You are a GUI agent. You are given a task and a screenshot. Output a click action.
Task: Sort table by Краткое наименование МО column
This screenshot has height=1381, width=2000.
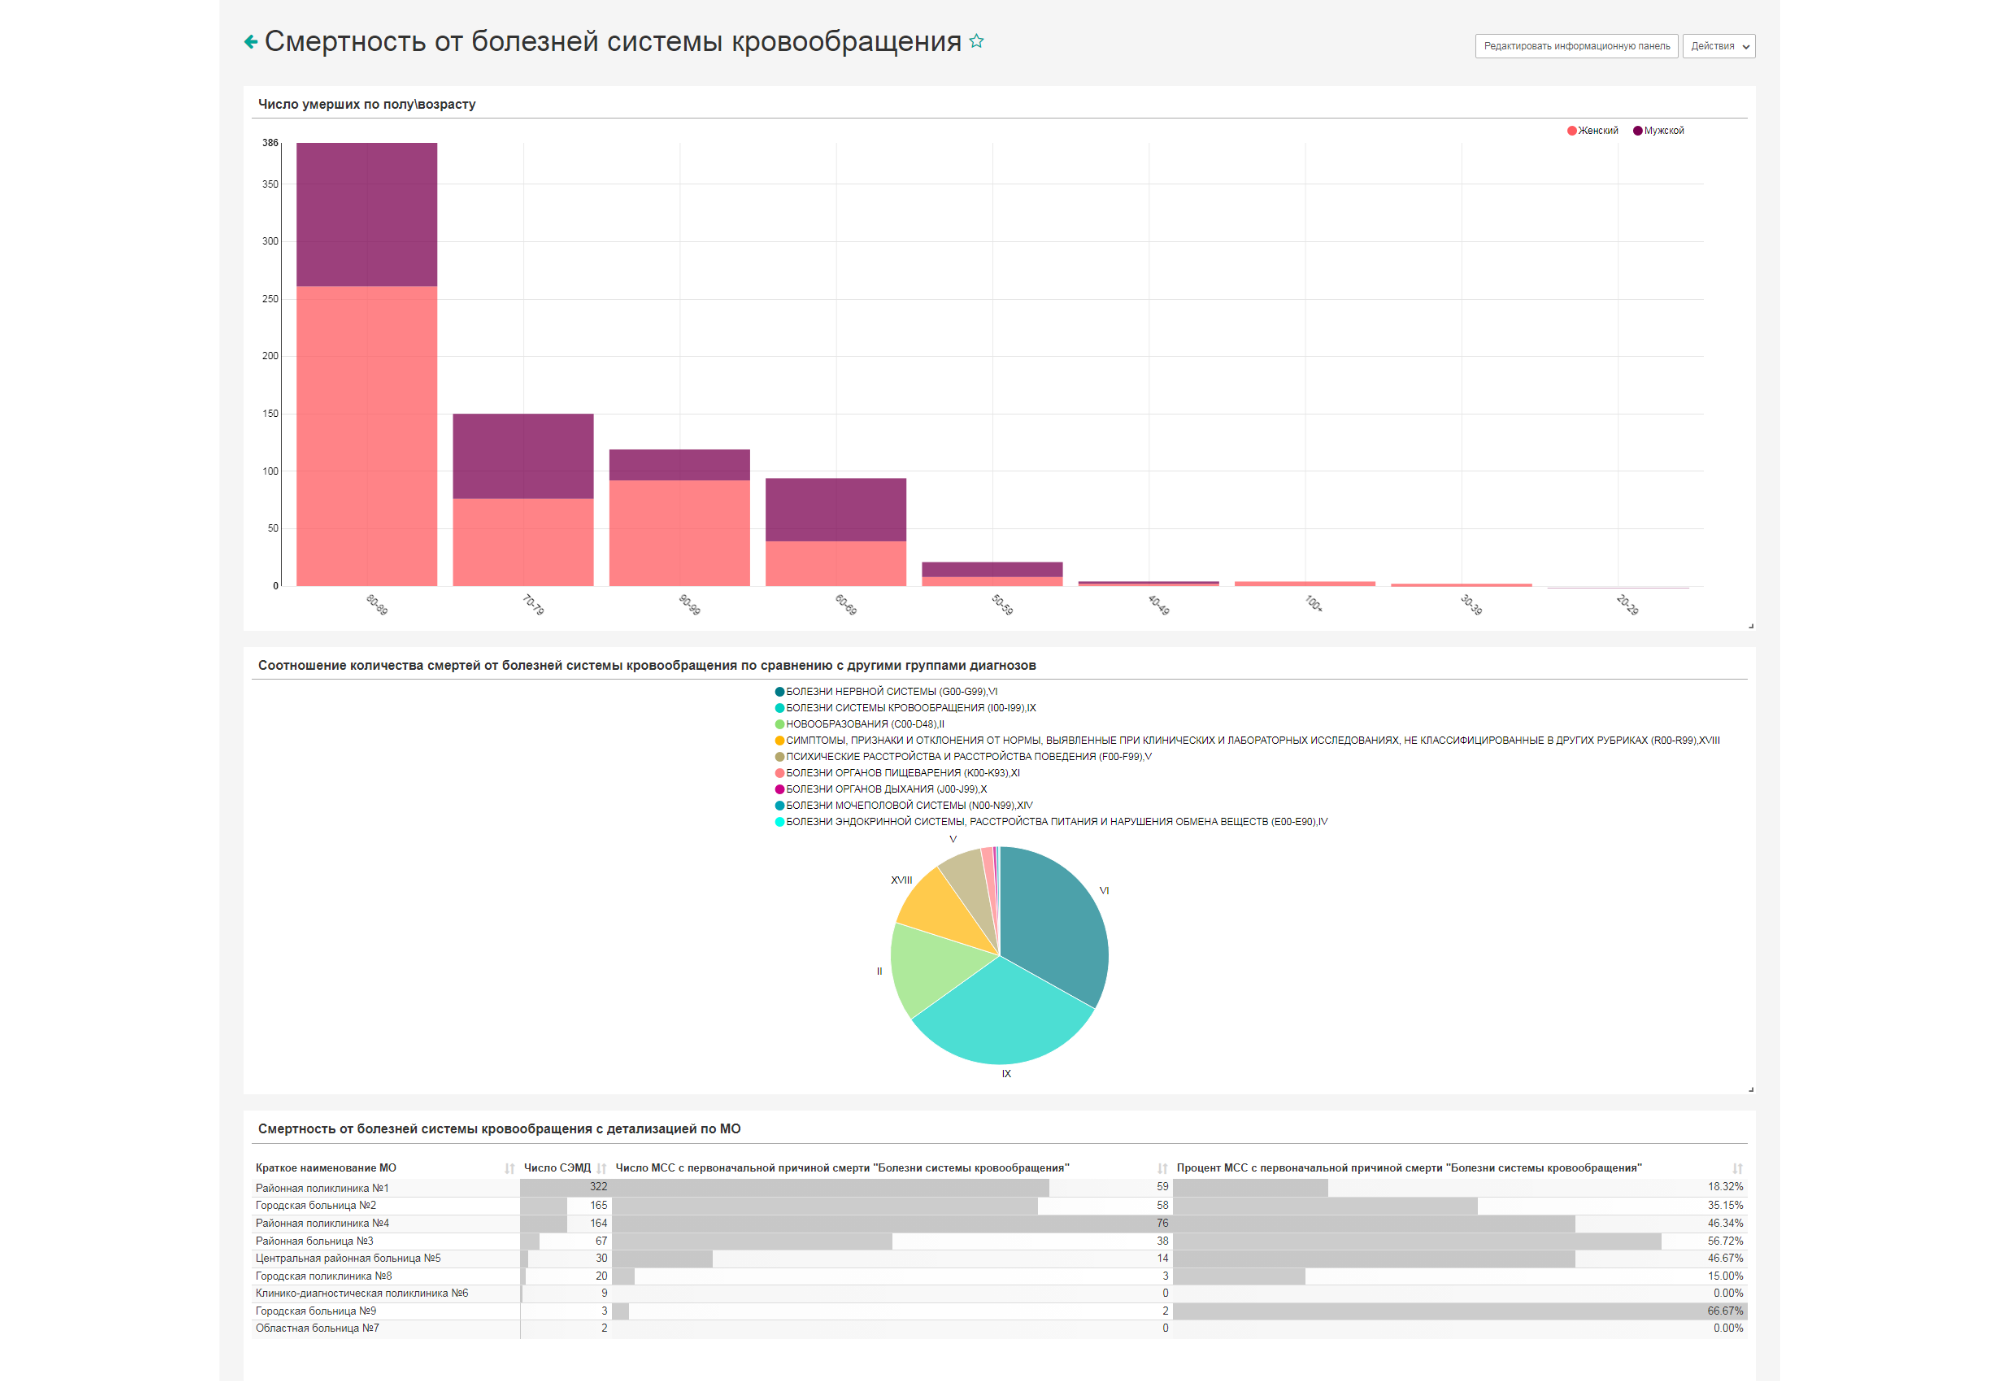pyautogui.click(x=510, y=1168)
